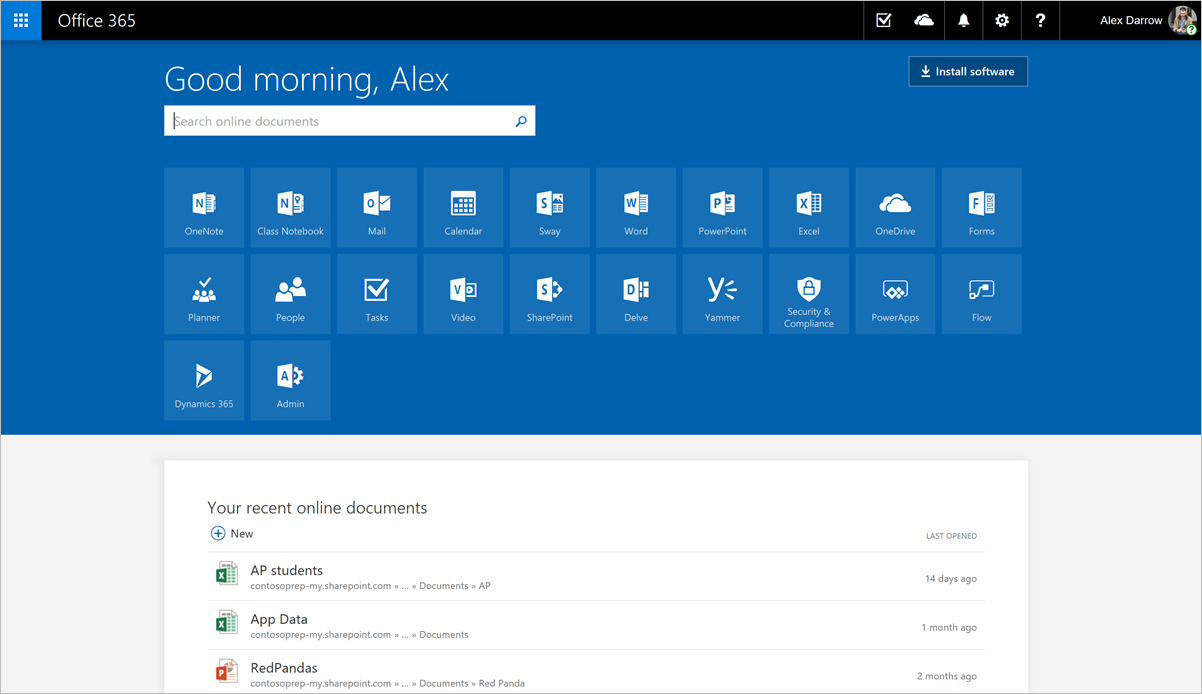Open the Admin center tile

pyautogui.click(x=290, y=380)
